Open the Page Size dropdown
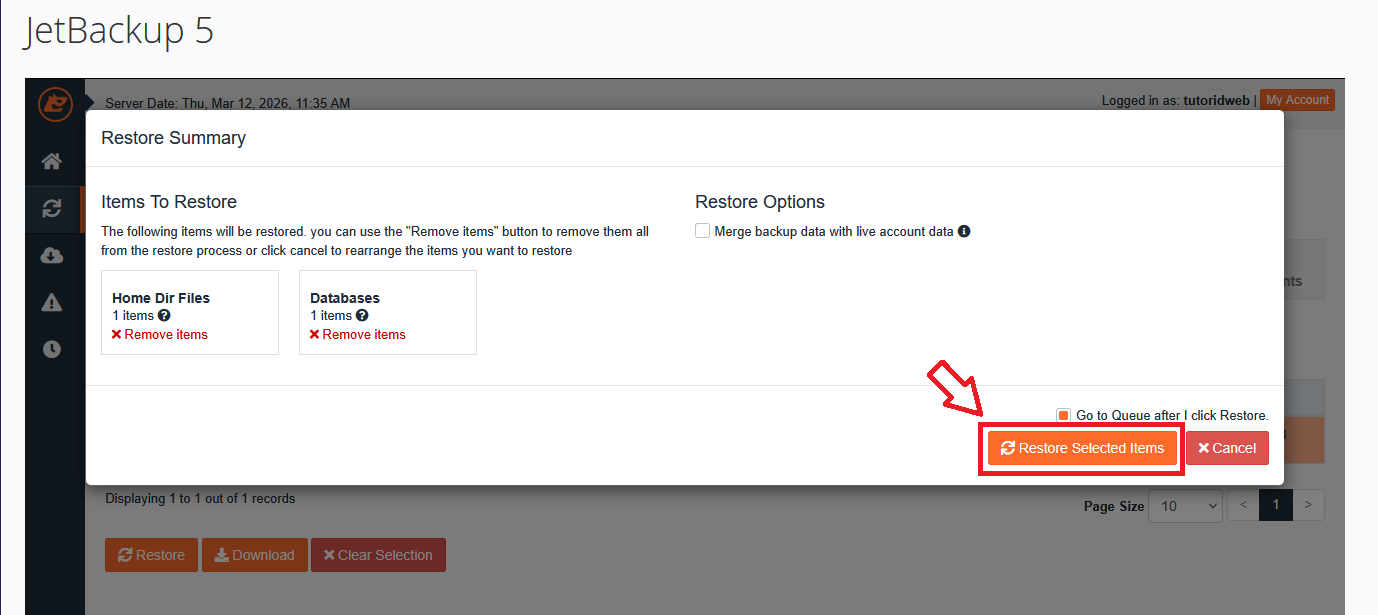This screenshot has width=1378, height=615. pyautogui.click(x=1185, y=505)
